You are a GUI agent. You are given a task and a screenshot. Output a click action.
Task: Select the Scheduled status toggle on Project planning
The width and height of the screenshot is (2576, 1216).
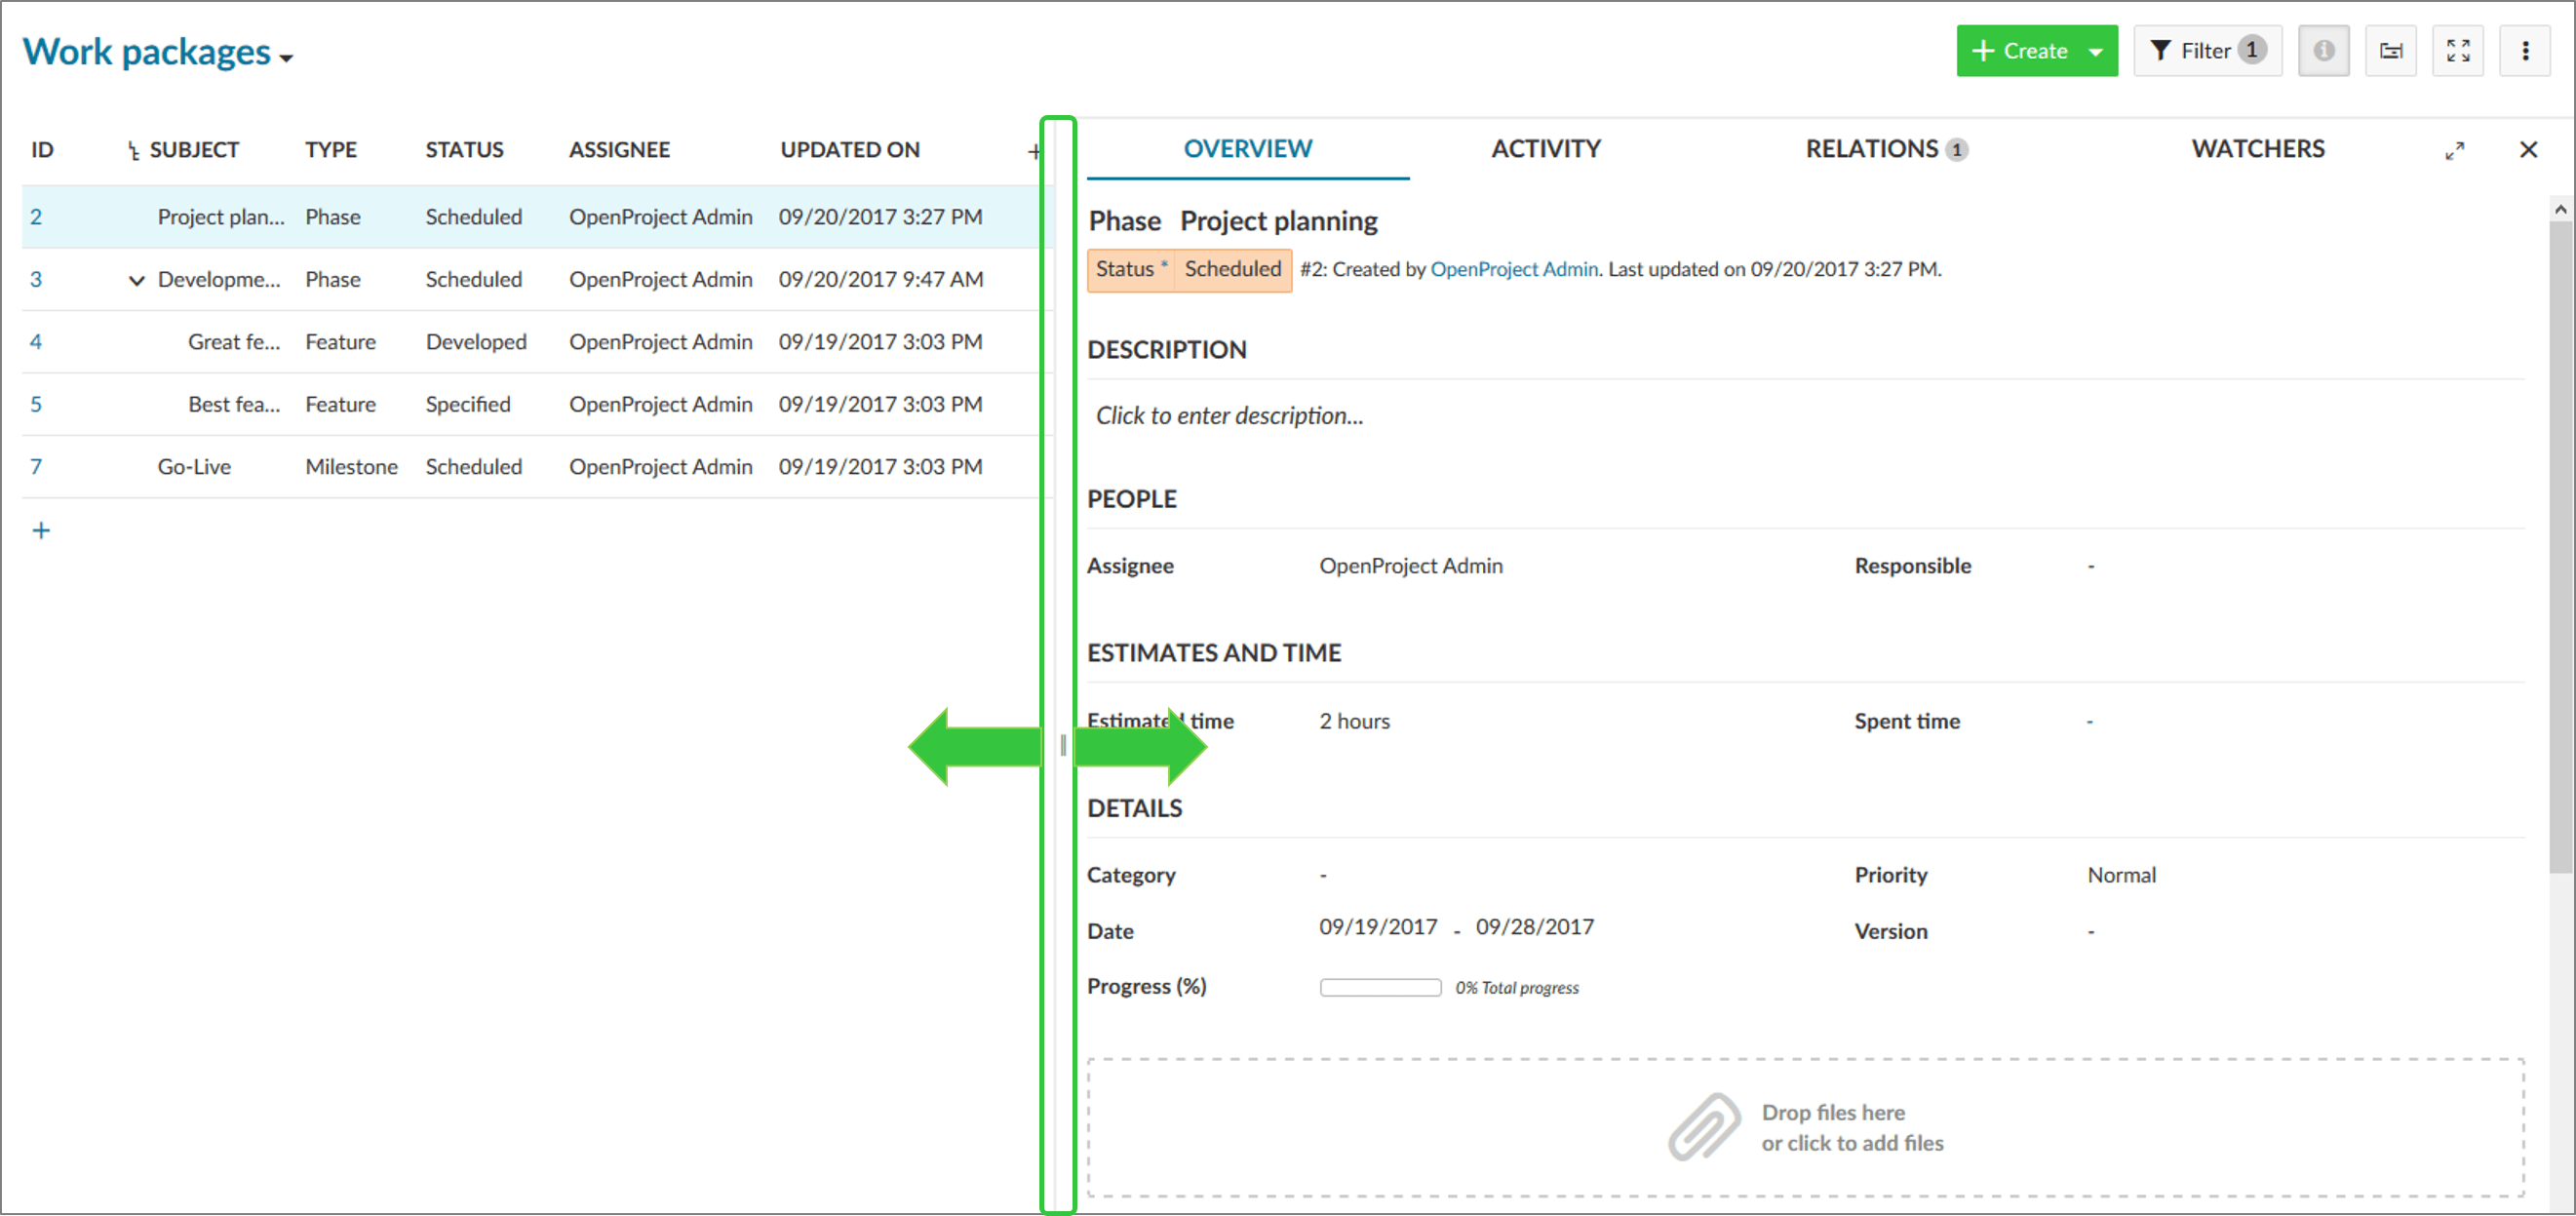pos(1232,269)
